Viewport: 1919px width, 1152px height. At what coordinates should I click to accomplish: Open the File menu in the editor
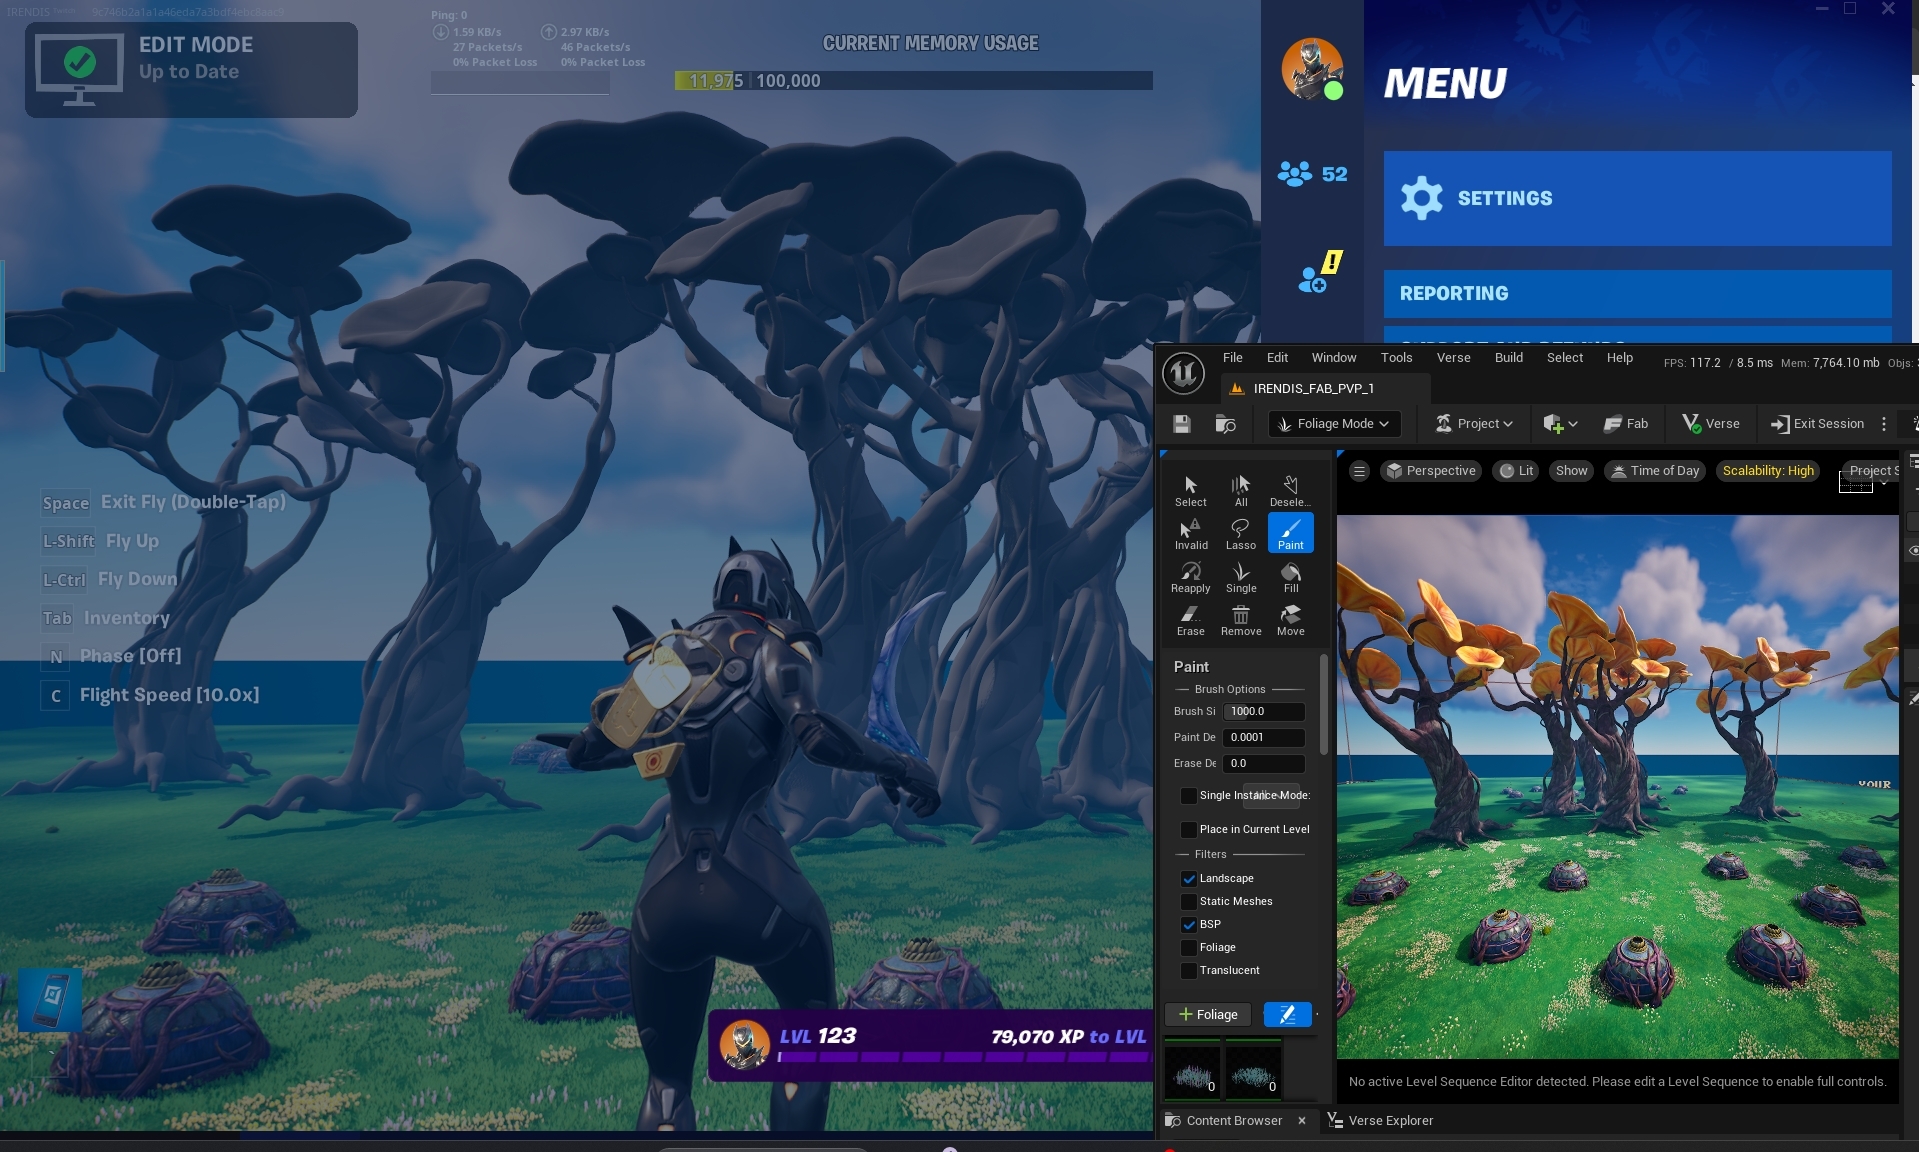click(1232, 358)
